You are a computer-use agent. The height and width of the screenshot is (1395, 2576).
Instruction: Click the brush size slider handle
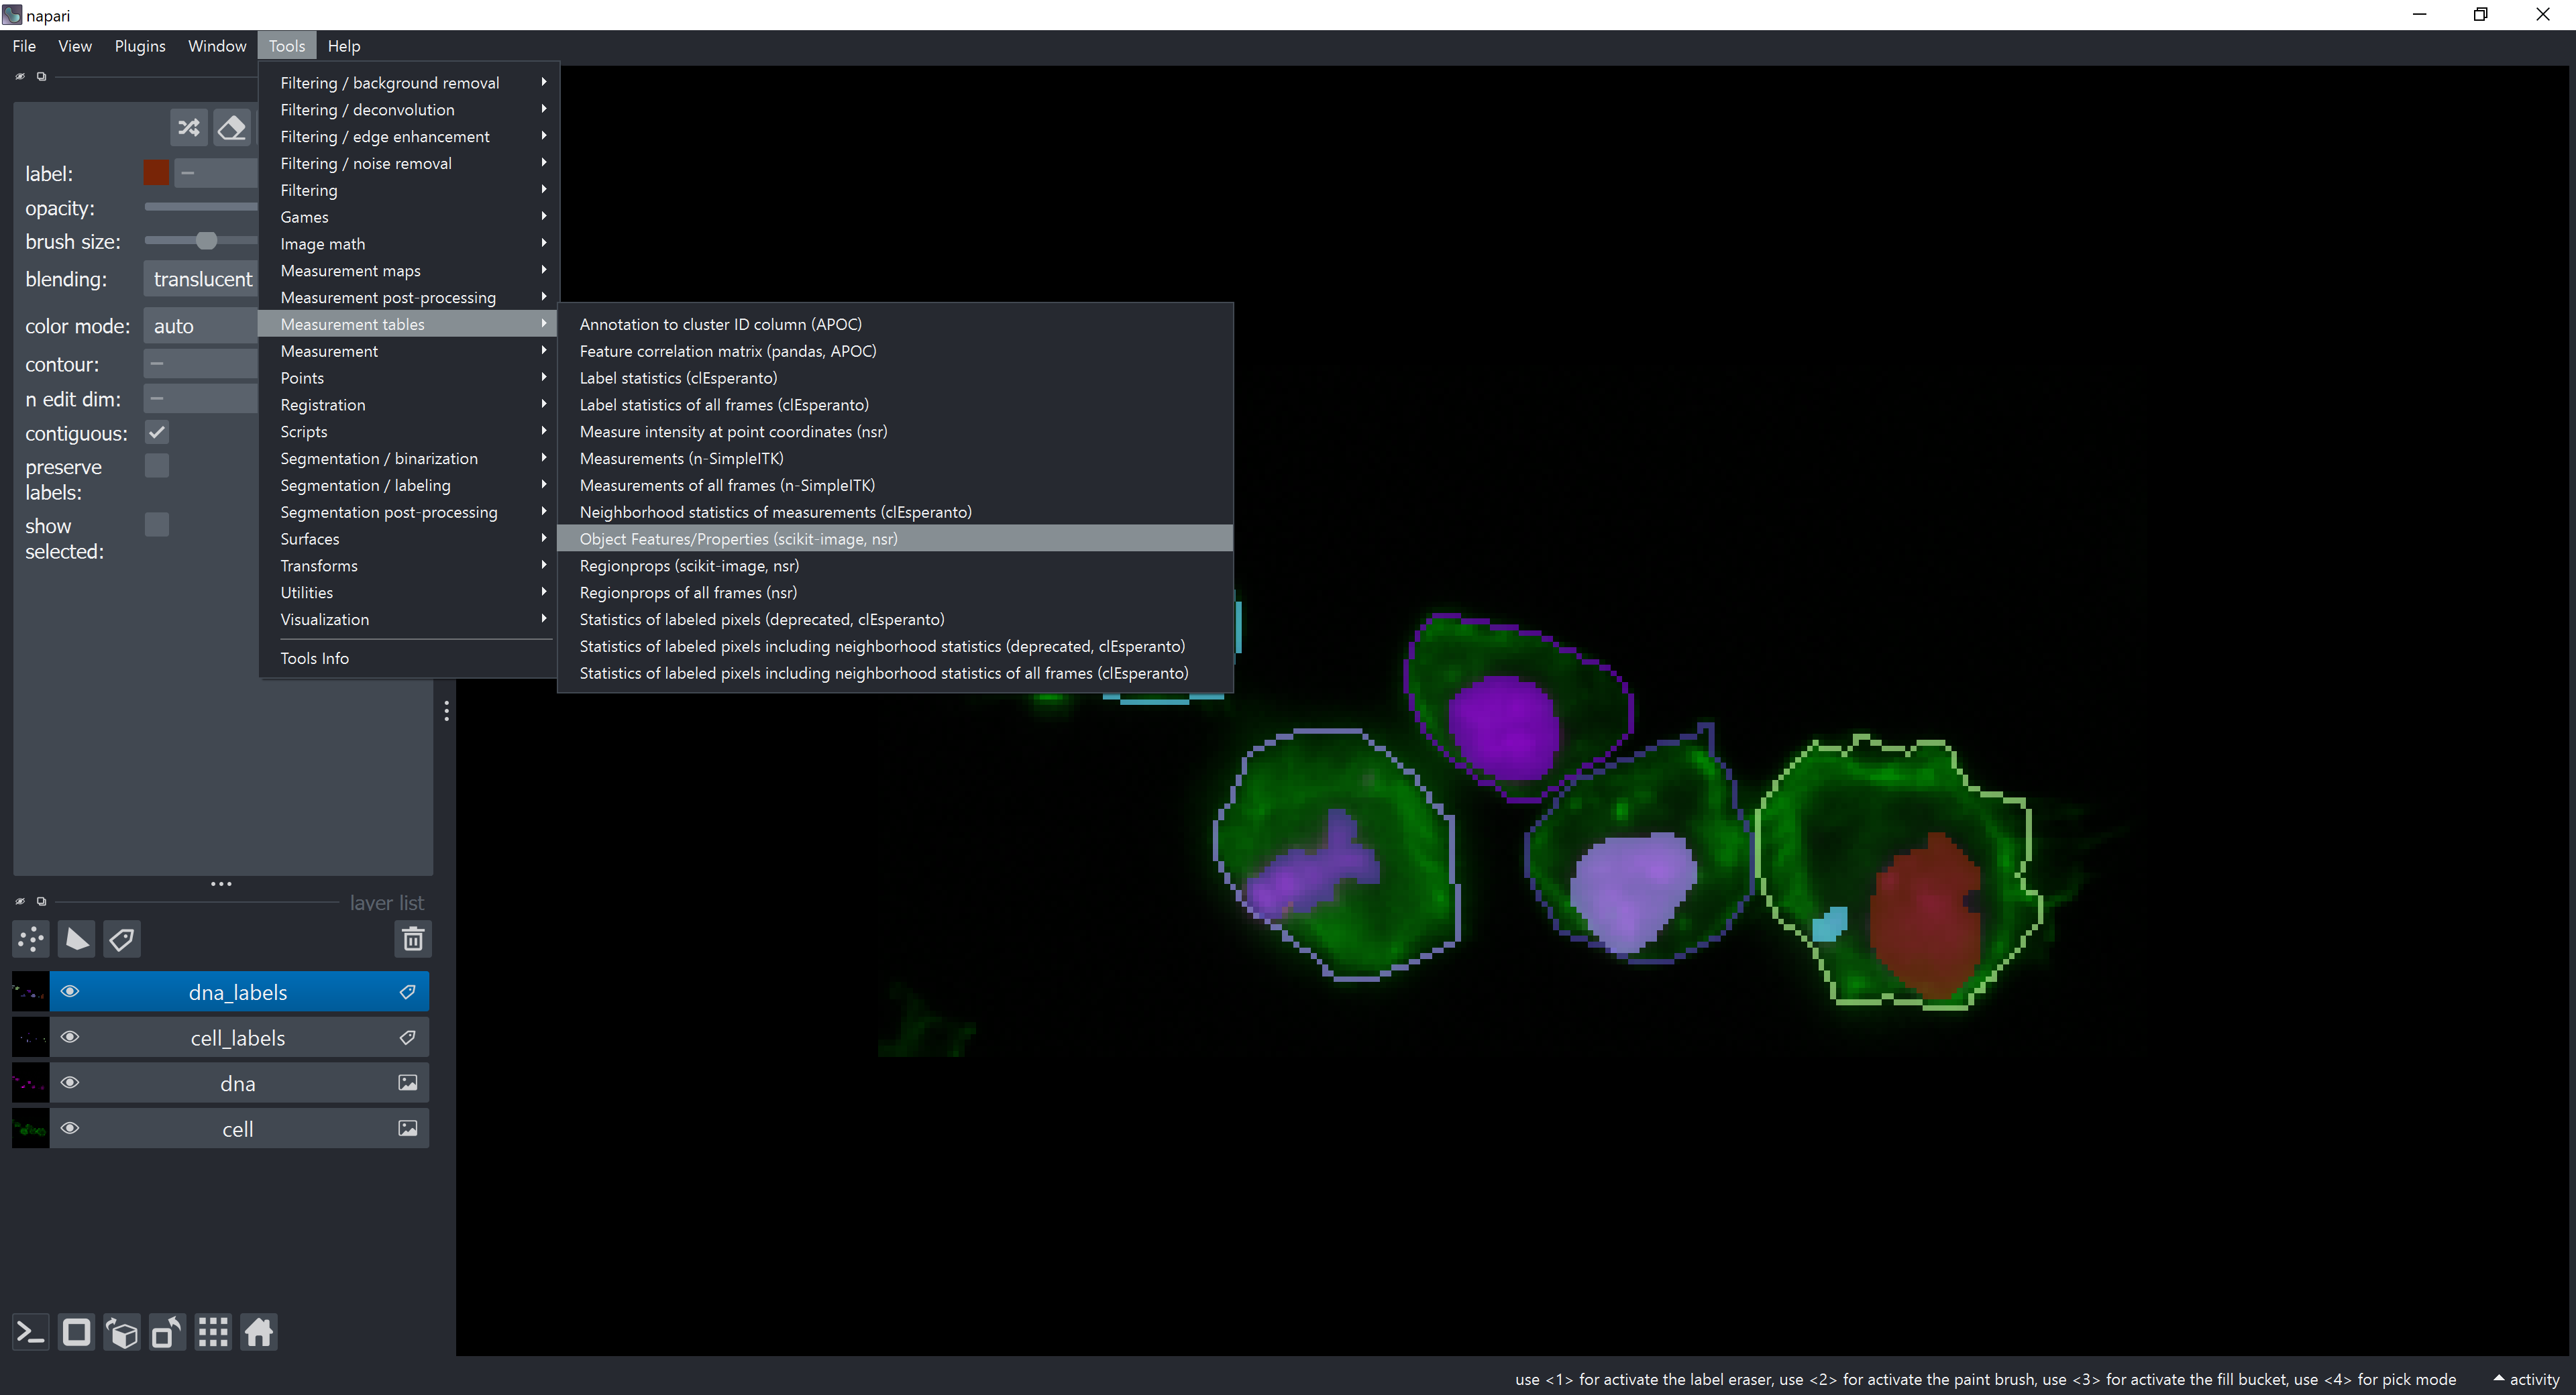(x=206, y=241)
